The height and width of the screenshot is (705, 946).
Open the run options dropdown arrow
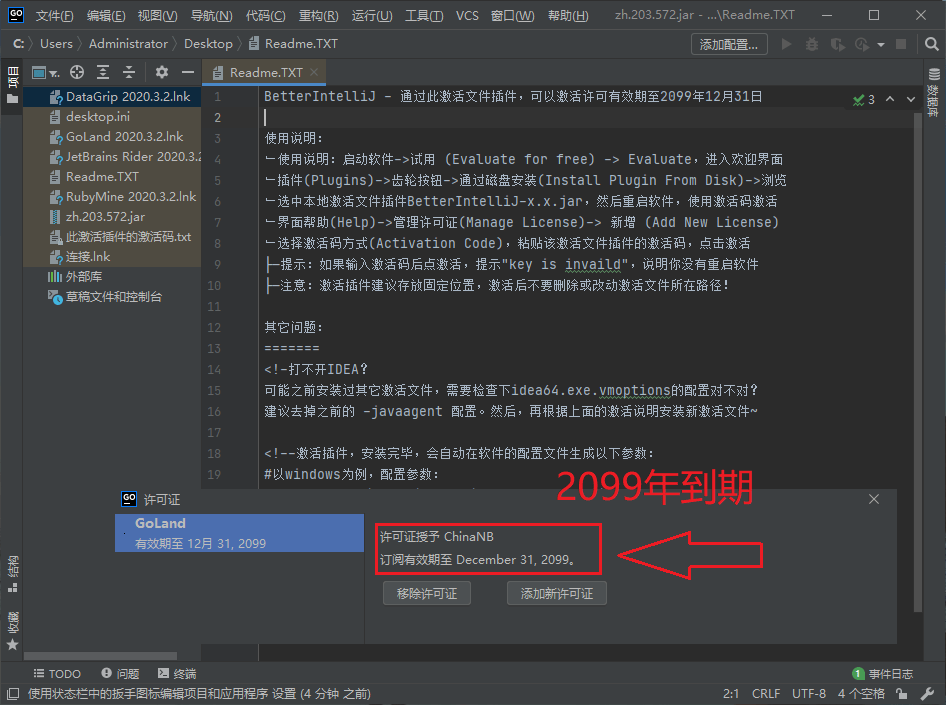tap(881, 45)
